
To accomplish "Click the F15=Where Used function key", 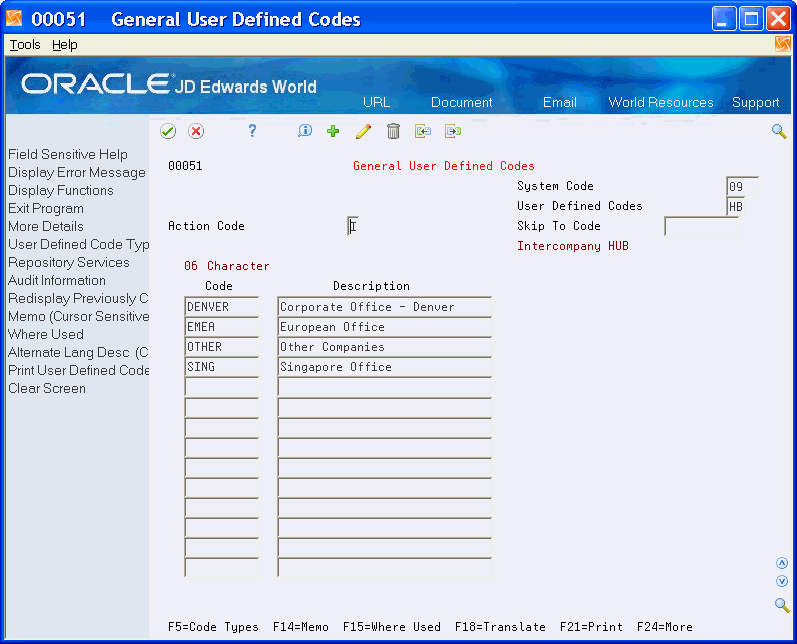I will [x=391, y=627].
